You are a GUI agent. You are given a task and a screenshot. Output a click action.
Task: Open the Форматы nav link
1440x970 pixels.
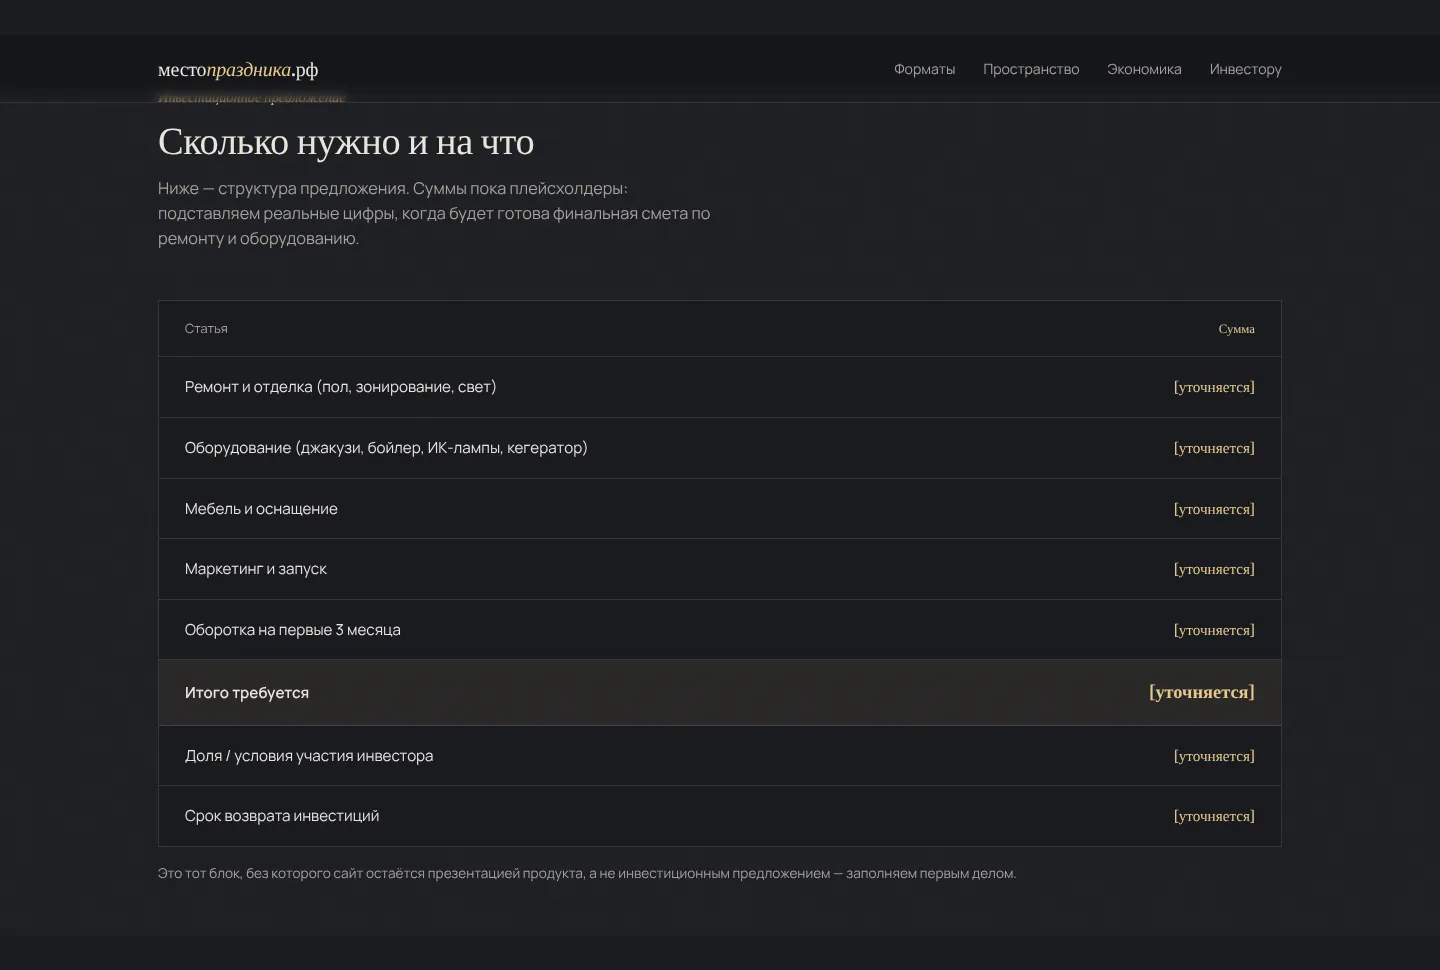924,69
